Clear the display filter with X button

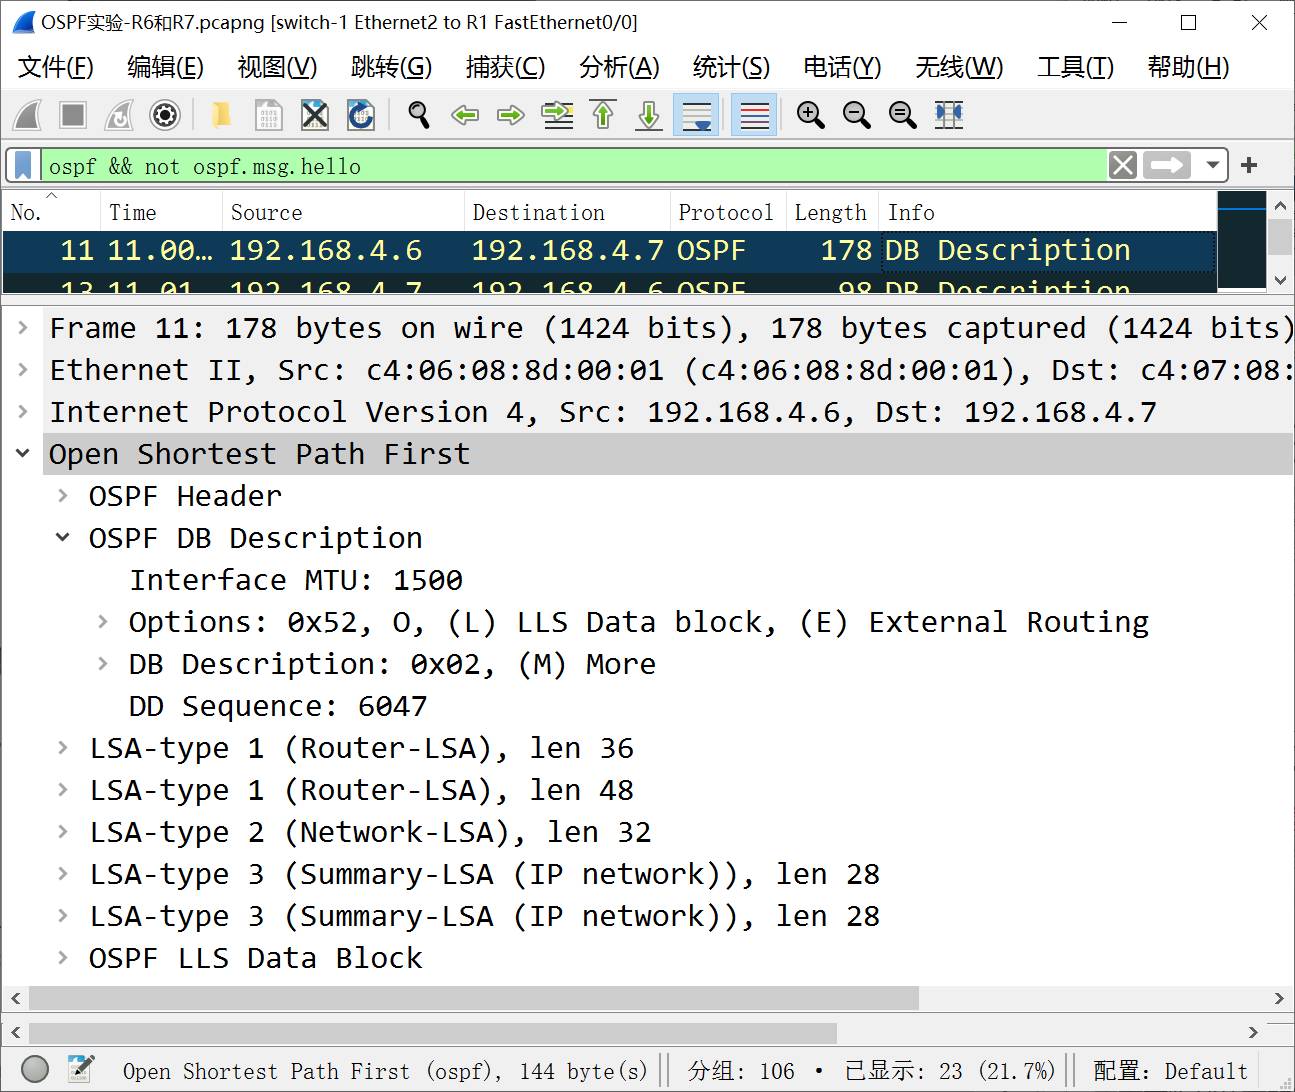coord(1123,165)
